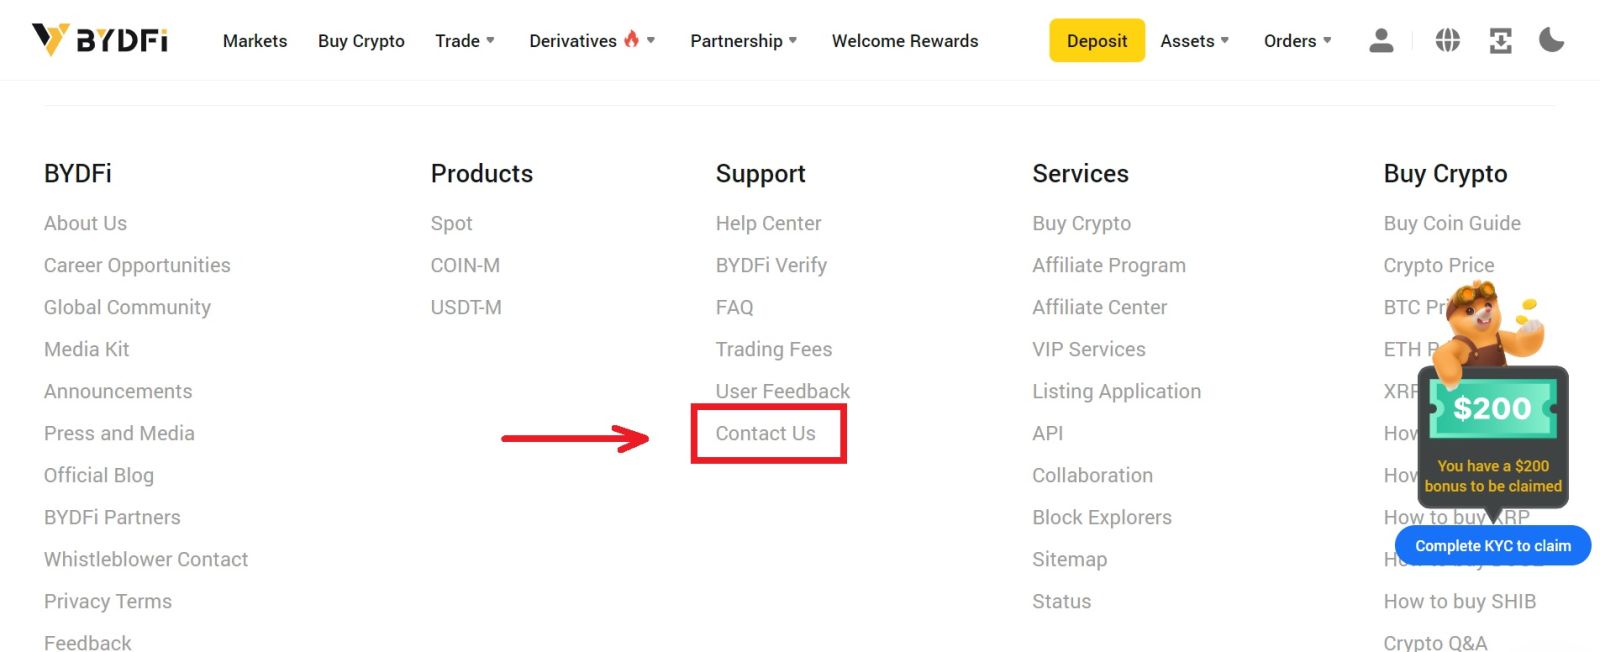Visit the Help Center link
This screenshot has width=1600, height=652.
(x=768, y=223)
